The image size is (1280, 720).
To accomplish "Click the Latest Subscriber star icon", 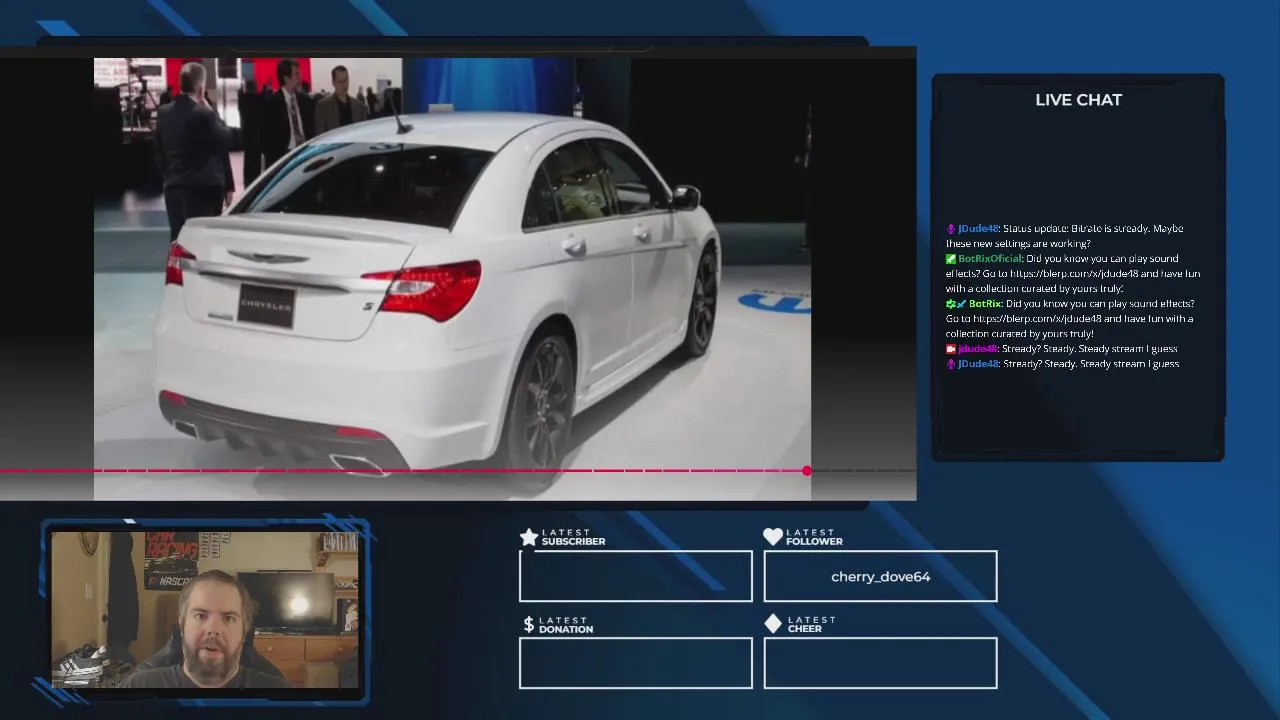I will coord(529,537).
